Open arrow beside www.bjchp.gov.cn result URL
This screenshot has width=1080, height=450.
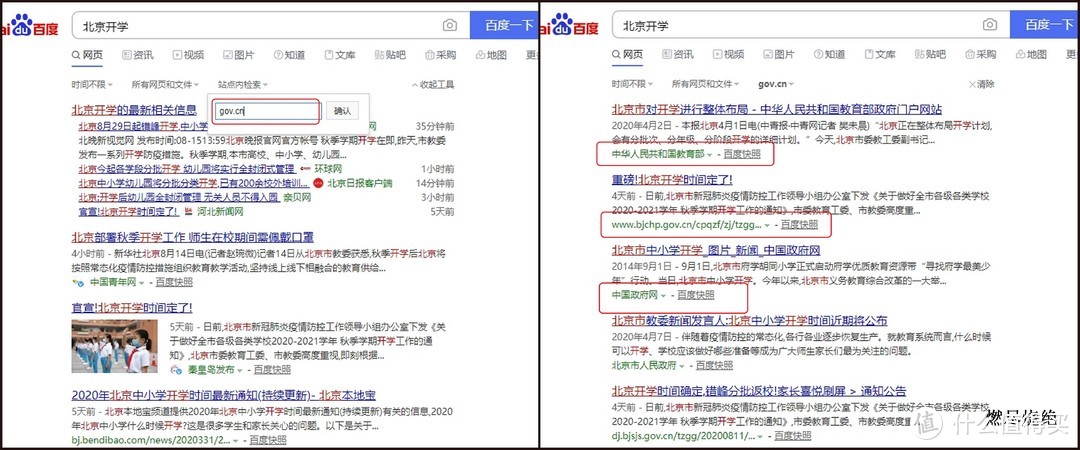768,225
